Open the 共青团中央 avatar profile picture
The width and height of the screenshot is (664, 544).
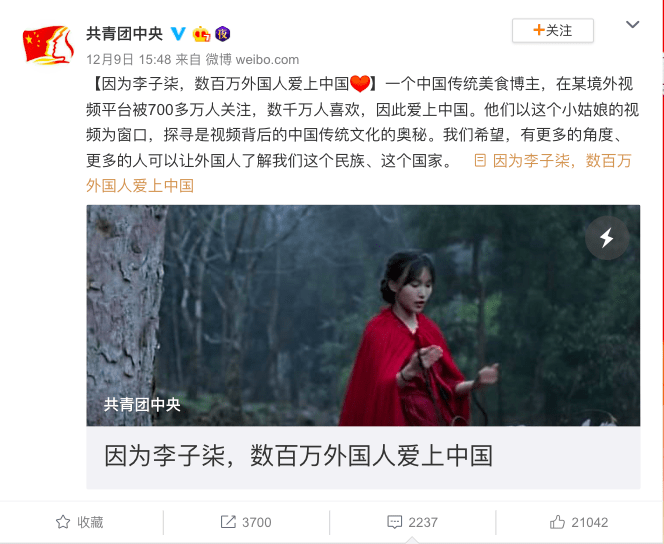point(48,44)
